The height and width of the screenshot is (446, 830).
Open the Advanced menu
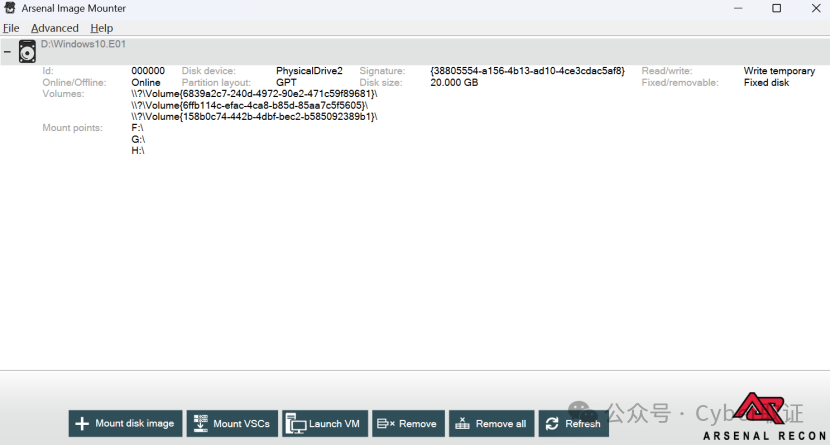(55, 28)
